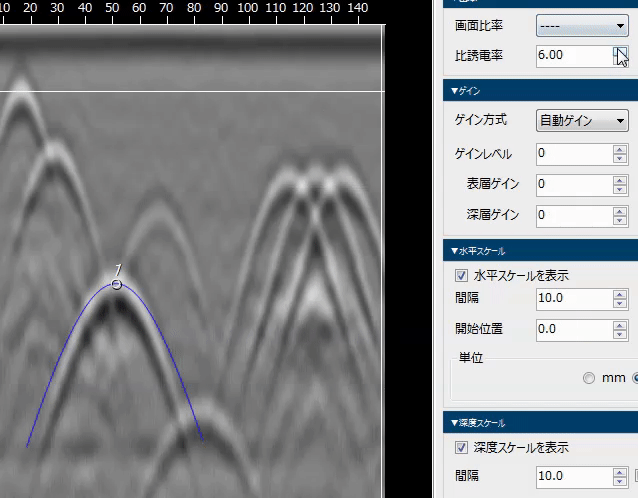This screenshot has width=638, height=498.
Task: Click the 深度スケール 間隔 input field
Action: (574, 476)
